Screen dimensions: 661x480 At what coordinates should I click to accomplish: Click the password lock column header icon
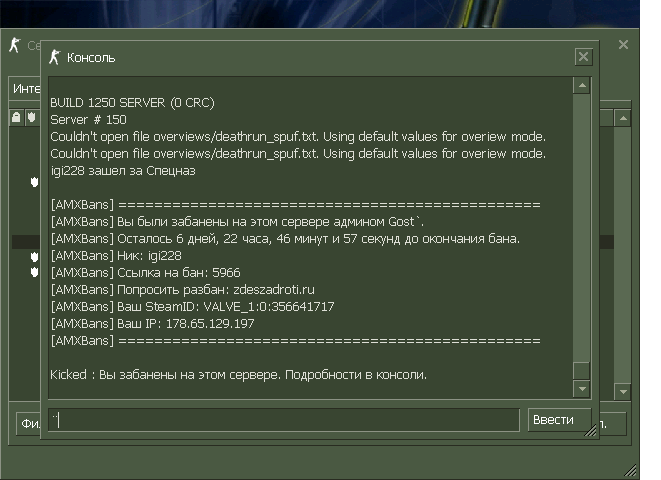(x=16, y=117)
